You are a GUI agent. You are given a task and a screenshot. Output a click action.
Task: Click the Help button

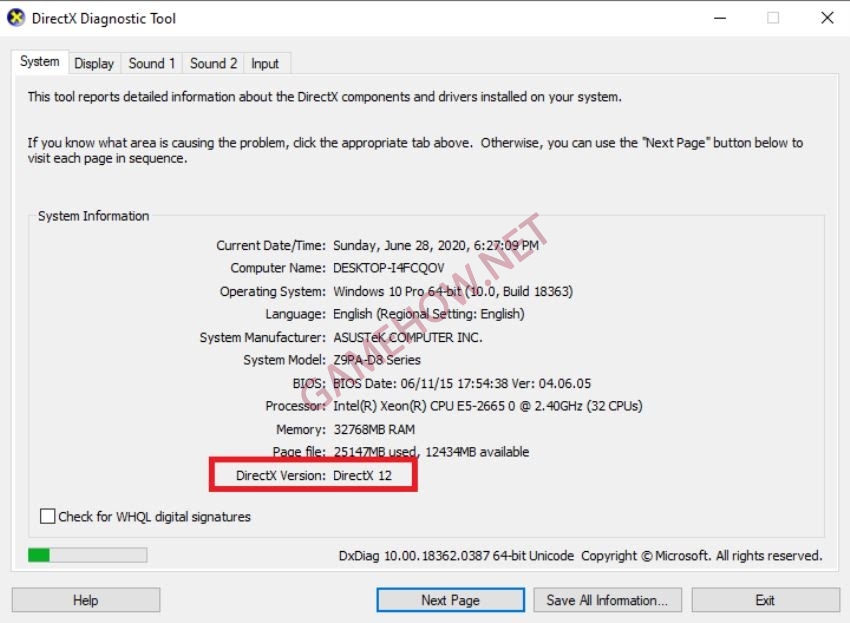point(86,600)
